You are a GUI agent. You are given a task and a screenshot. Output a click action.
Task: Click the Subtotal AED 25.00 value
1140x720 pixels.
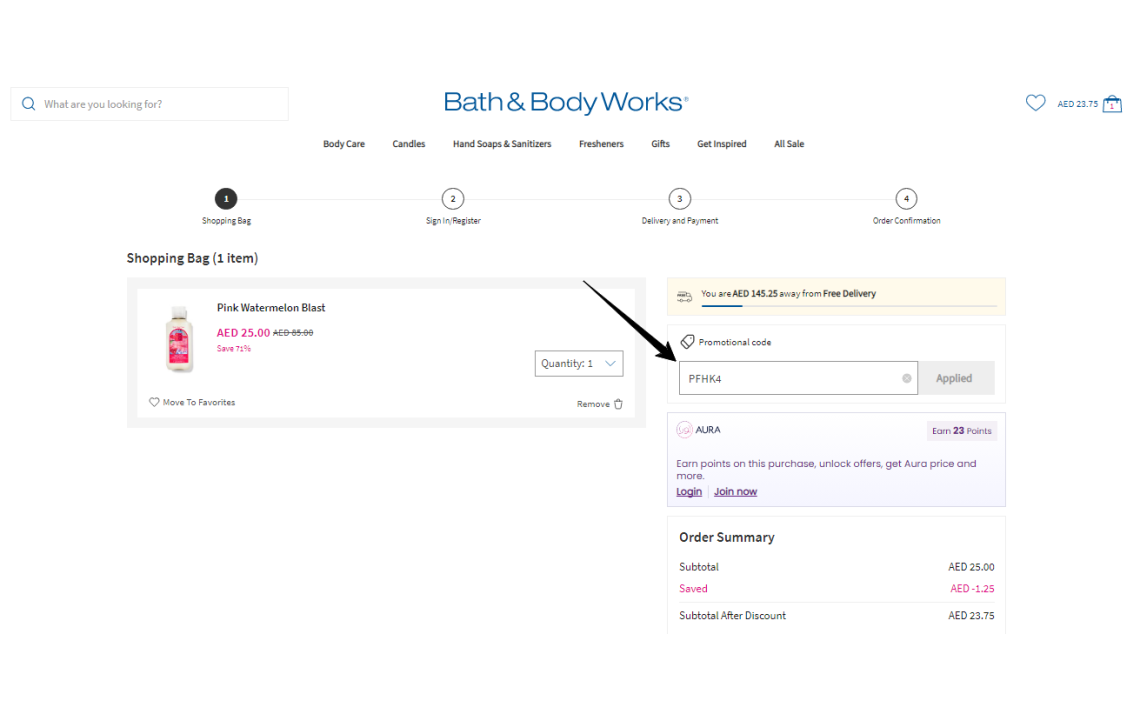[x=971, y=567]
